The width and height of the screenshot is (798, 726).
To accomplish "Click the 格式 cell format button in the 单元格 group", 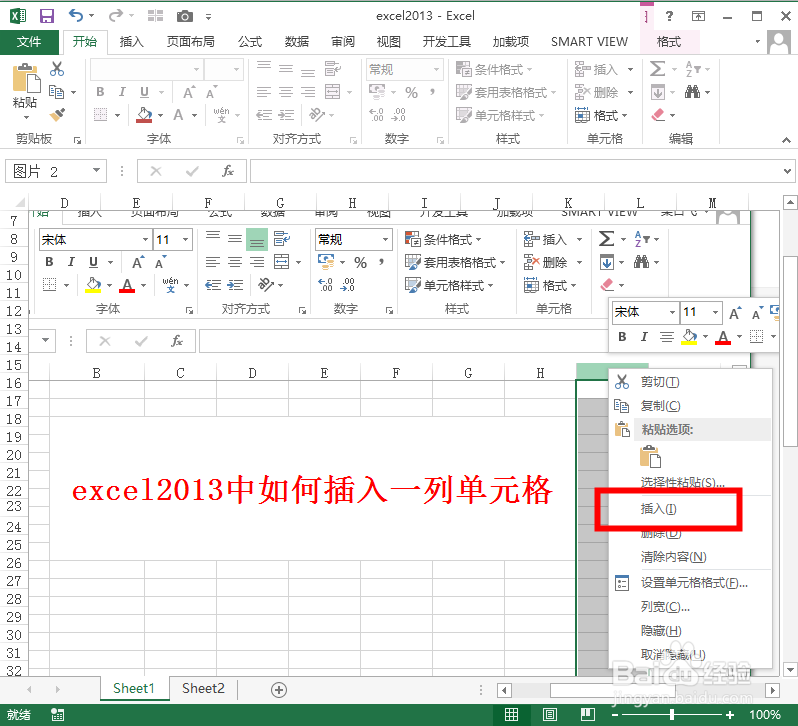I will (x=601, y=115).
